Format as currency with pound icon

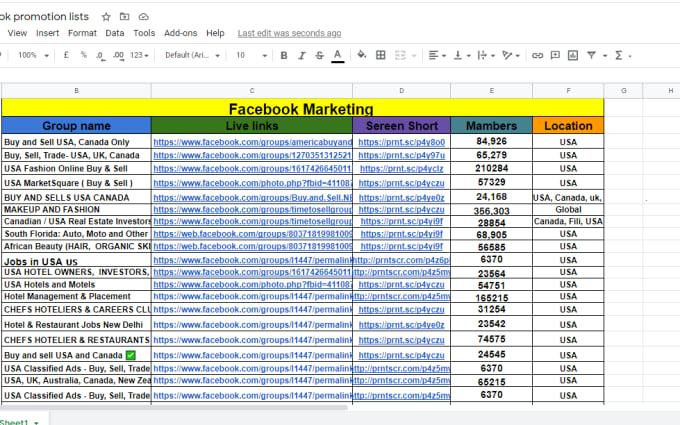pos(66,55)
